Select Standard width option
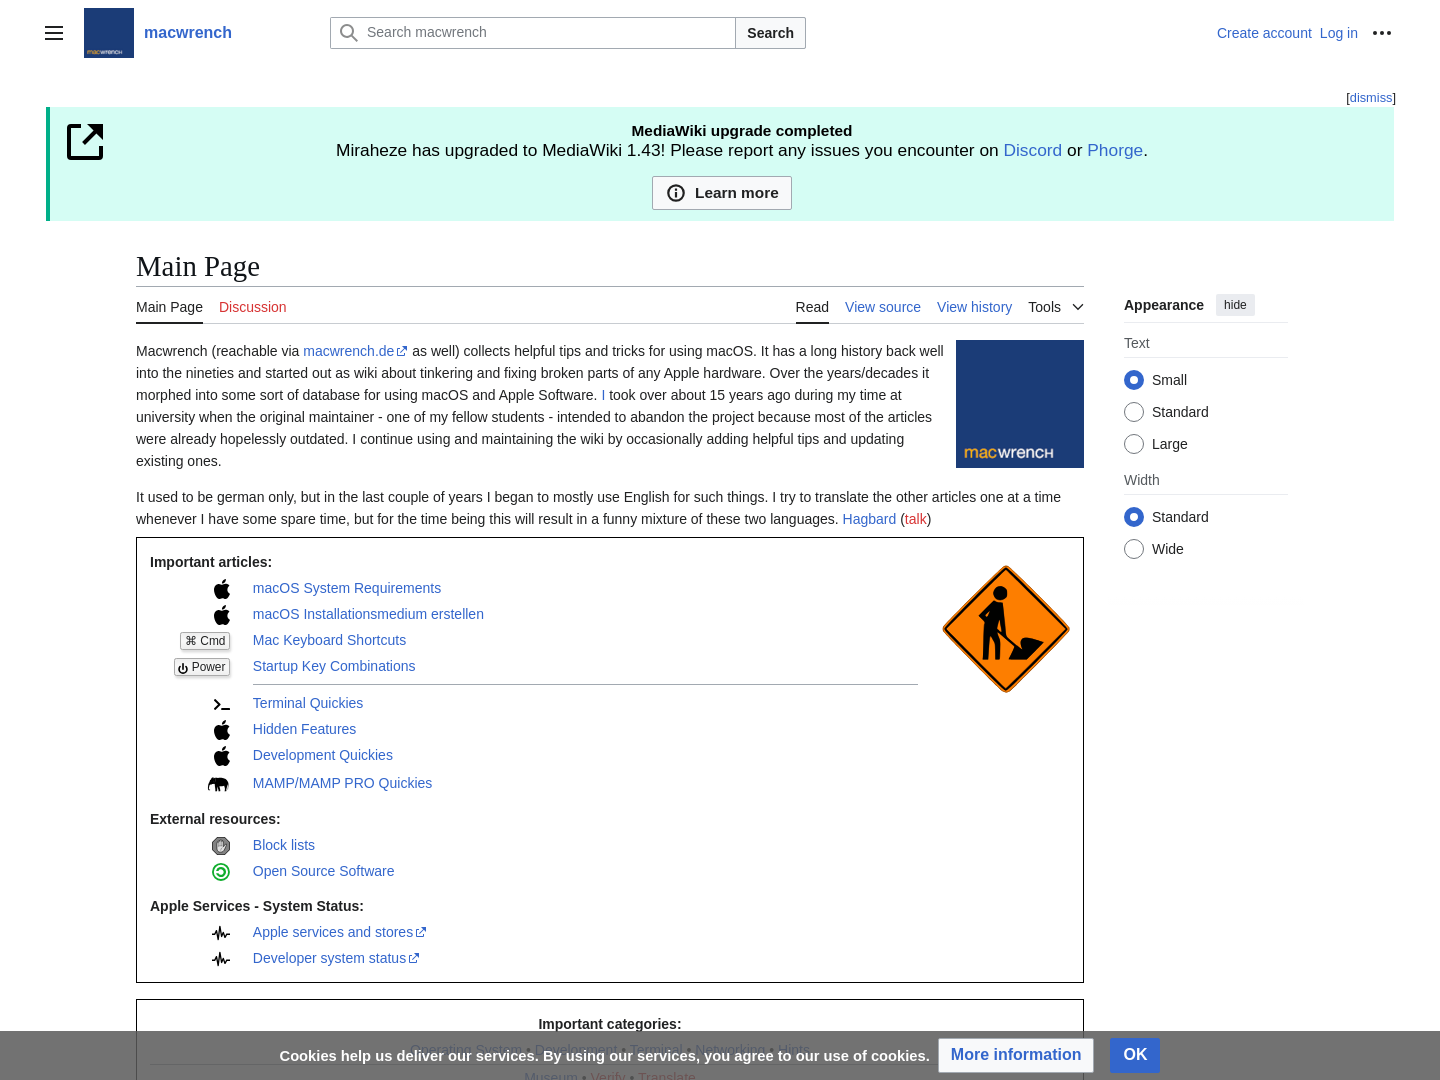The height and width of the screenshot is (1080, 1440). coord(1134,517)
